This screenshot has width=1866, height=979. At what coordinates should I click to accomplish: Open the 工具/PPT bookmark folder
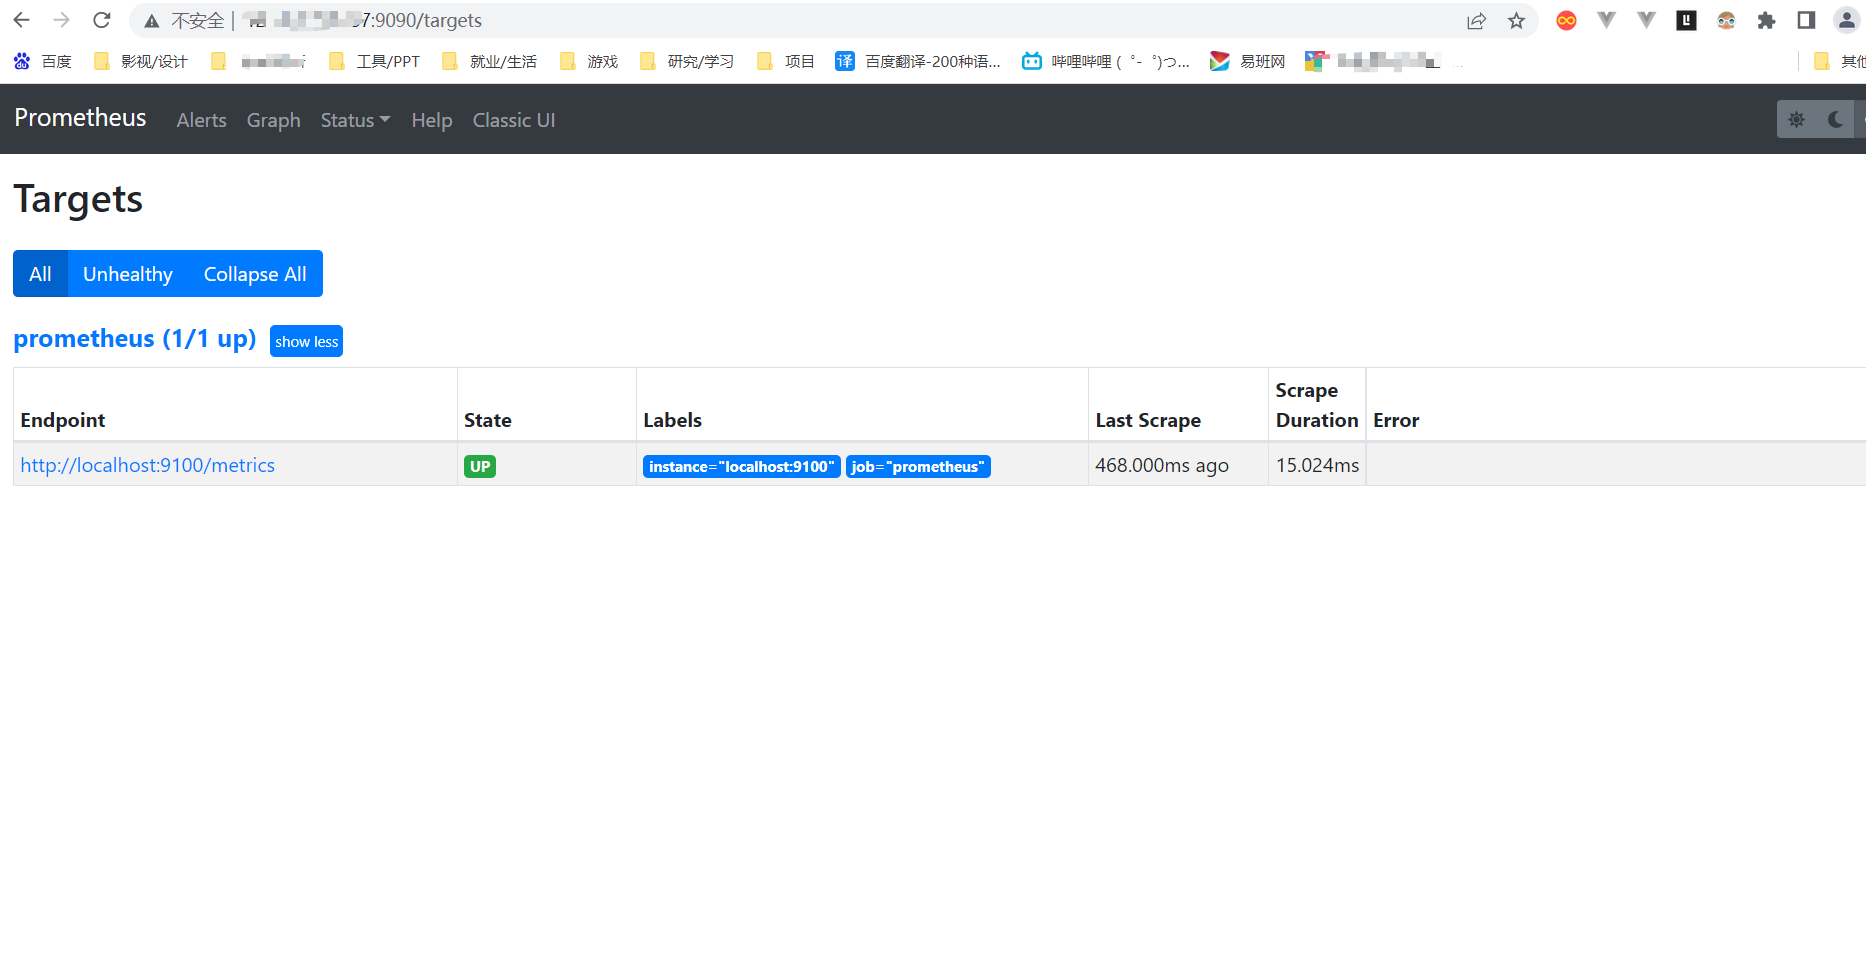tap(375, 62)
